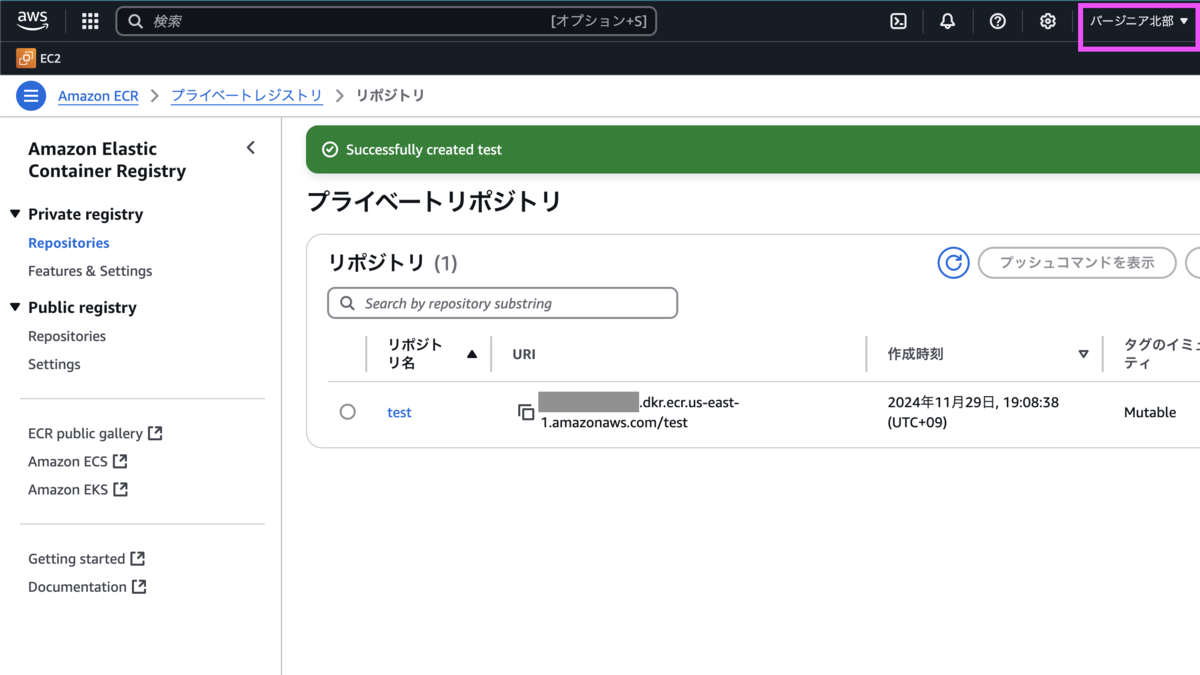This screenshot has height=675, width=1200.
Task: Focus the AWS 検索 search bar
Action: coord(386,21)
